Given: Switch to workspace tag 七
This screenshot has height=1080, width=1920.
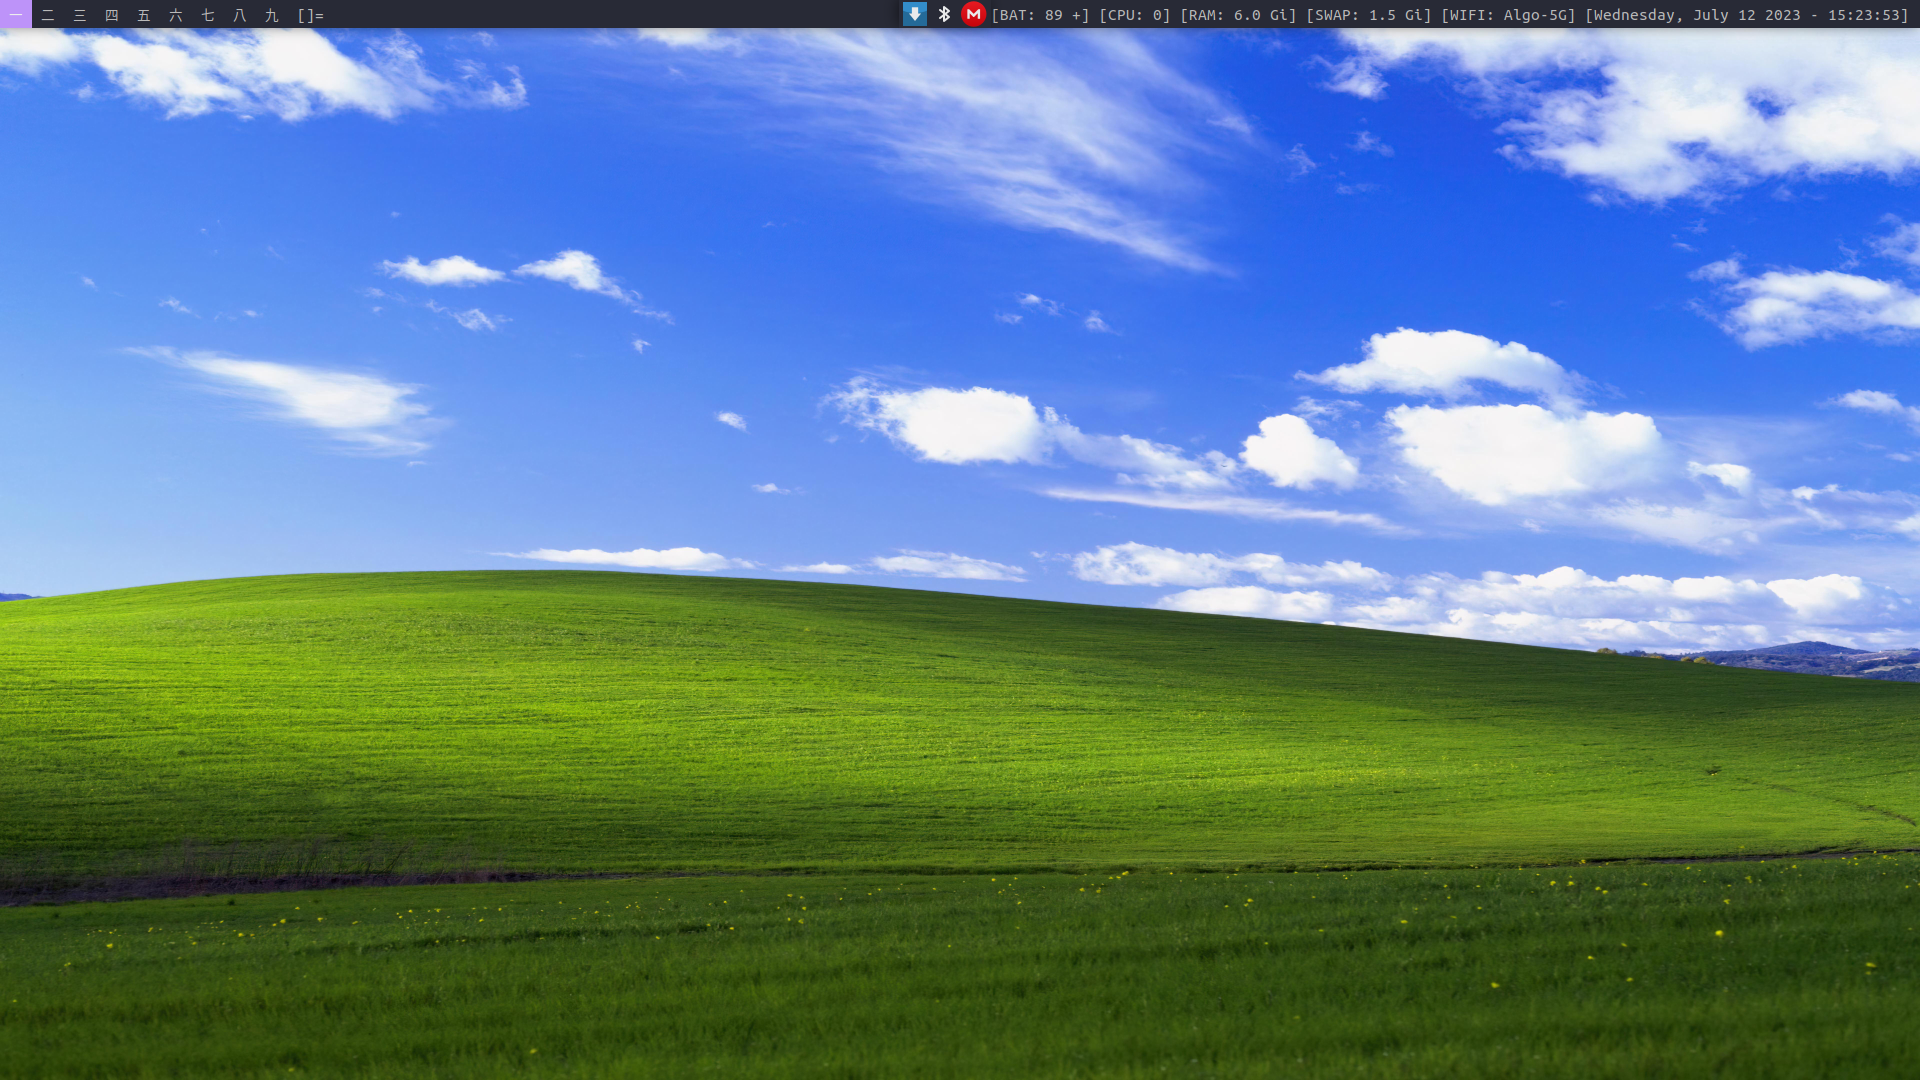Looking at the screenshot, I should click(x=208, y=14).
